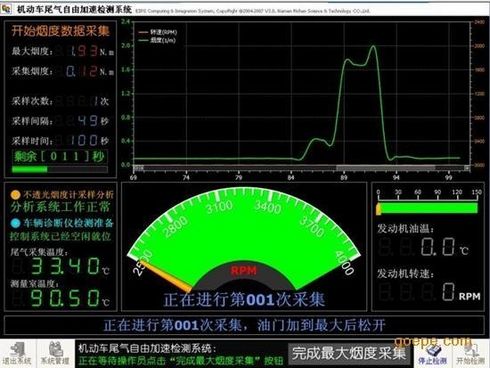Click the 开始检测 start detection icon

click(x=470, y=354)
